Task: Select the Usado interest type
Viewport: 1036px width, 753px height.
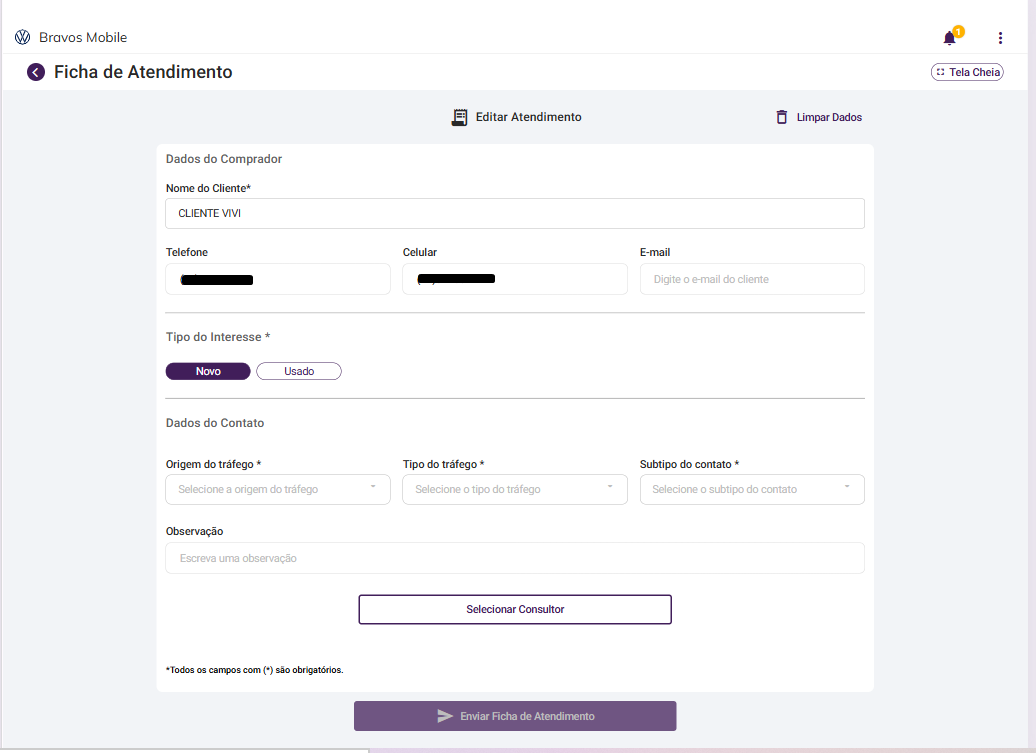Action: pos(299,371)
